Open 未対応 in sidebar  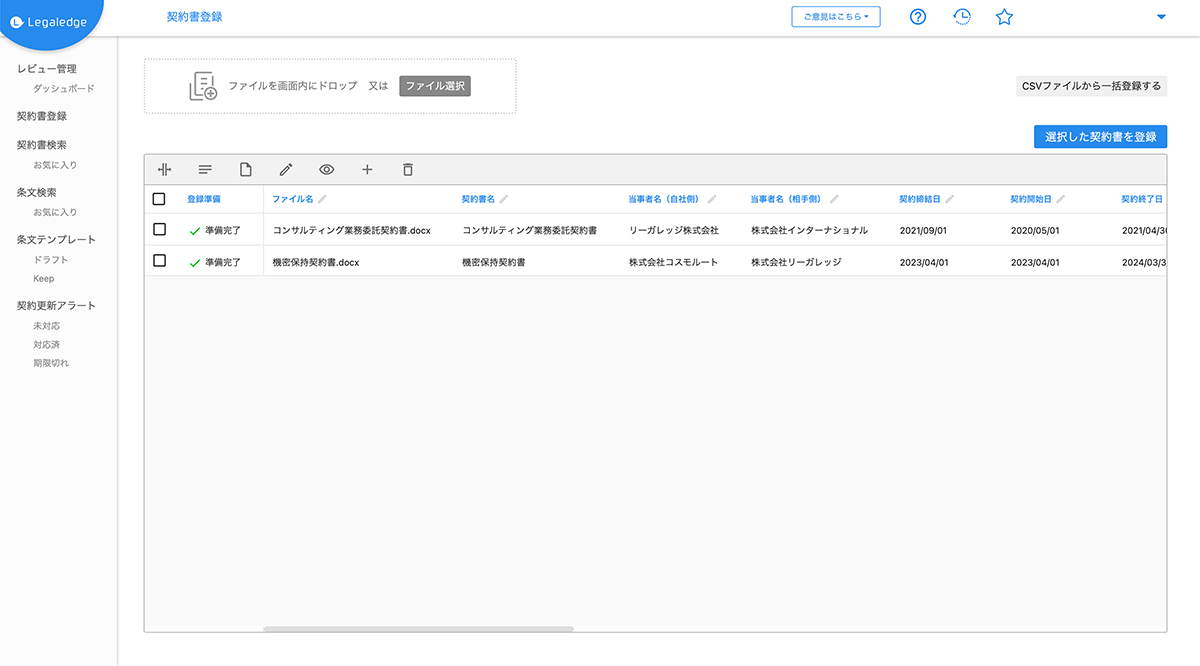pyautogui.click(x=47, y=326)
